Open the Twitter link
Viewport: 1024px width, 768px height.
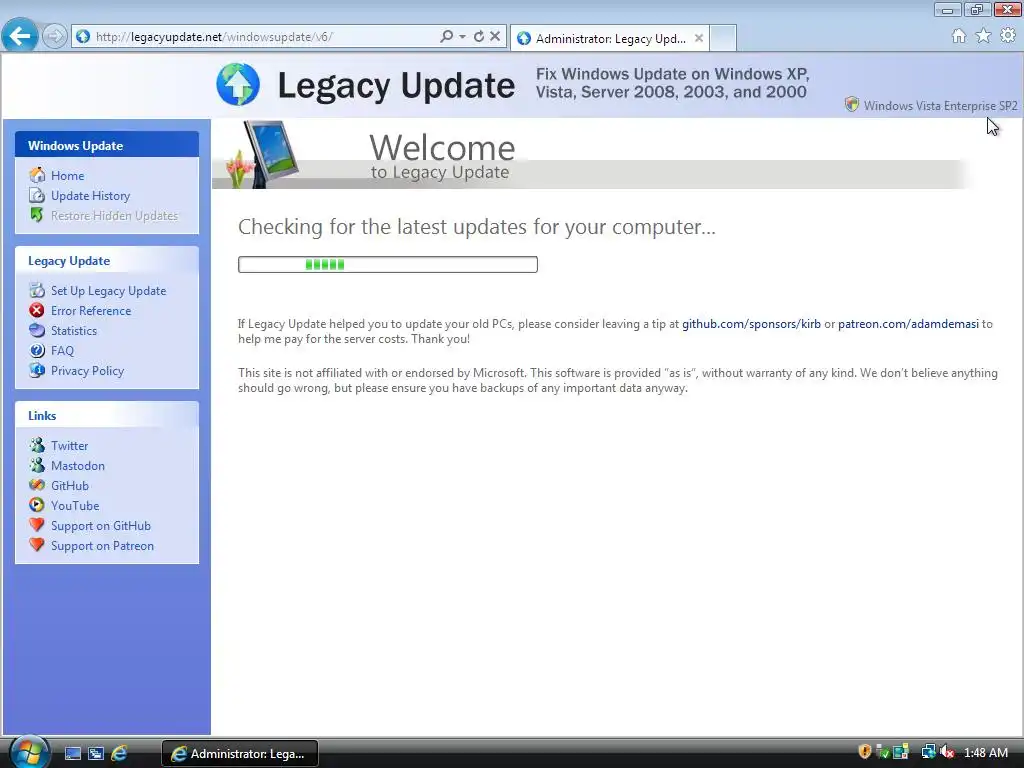point(69,445)
